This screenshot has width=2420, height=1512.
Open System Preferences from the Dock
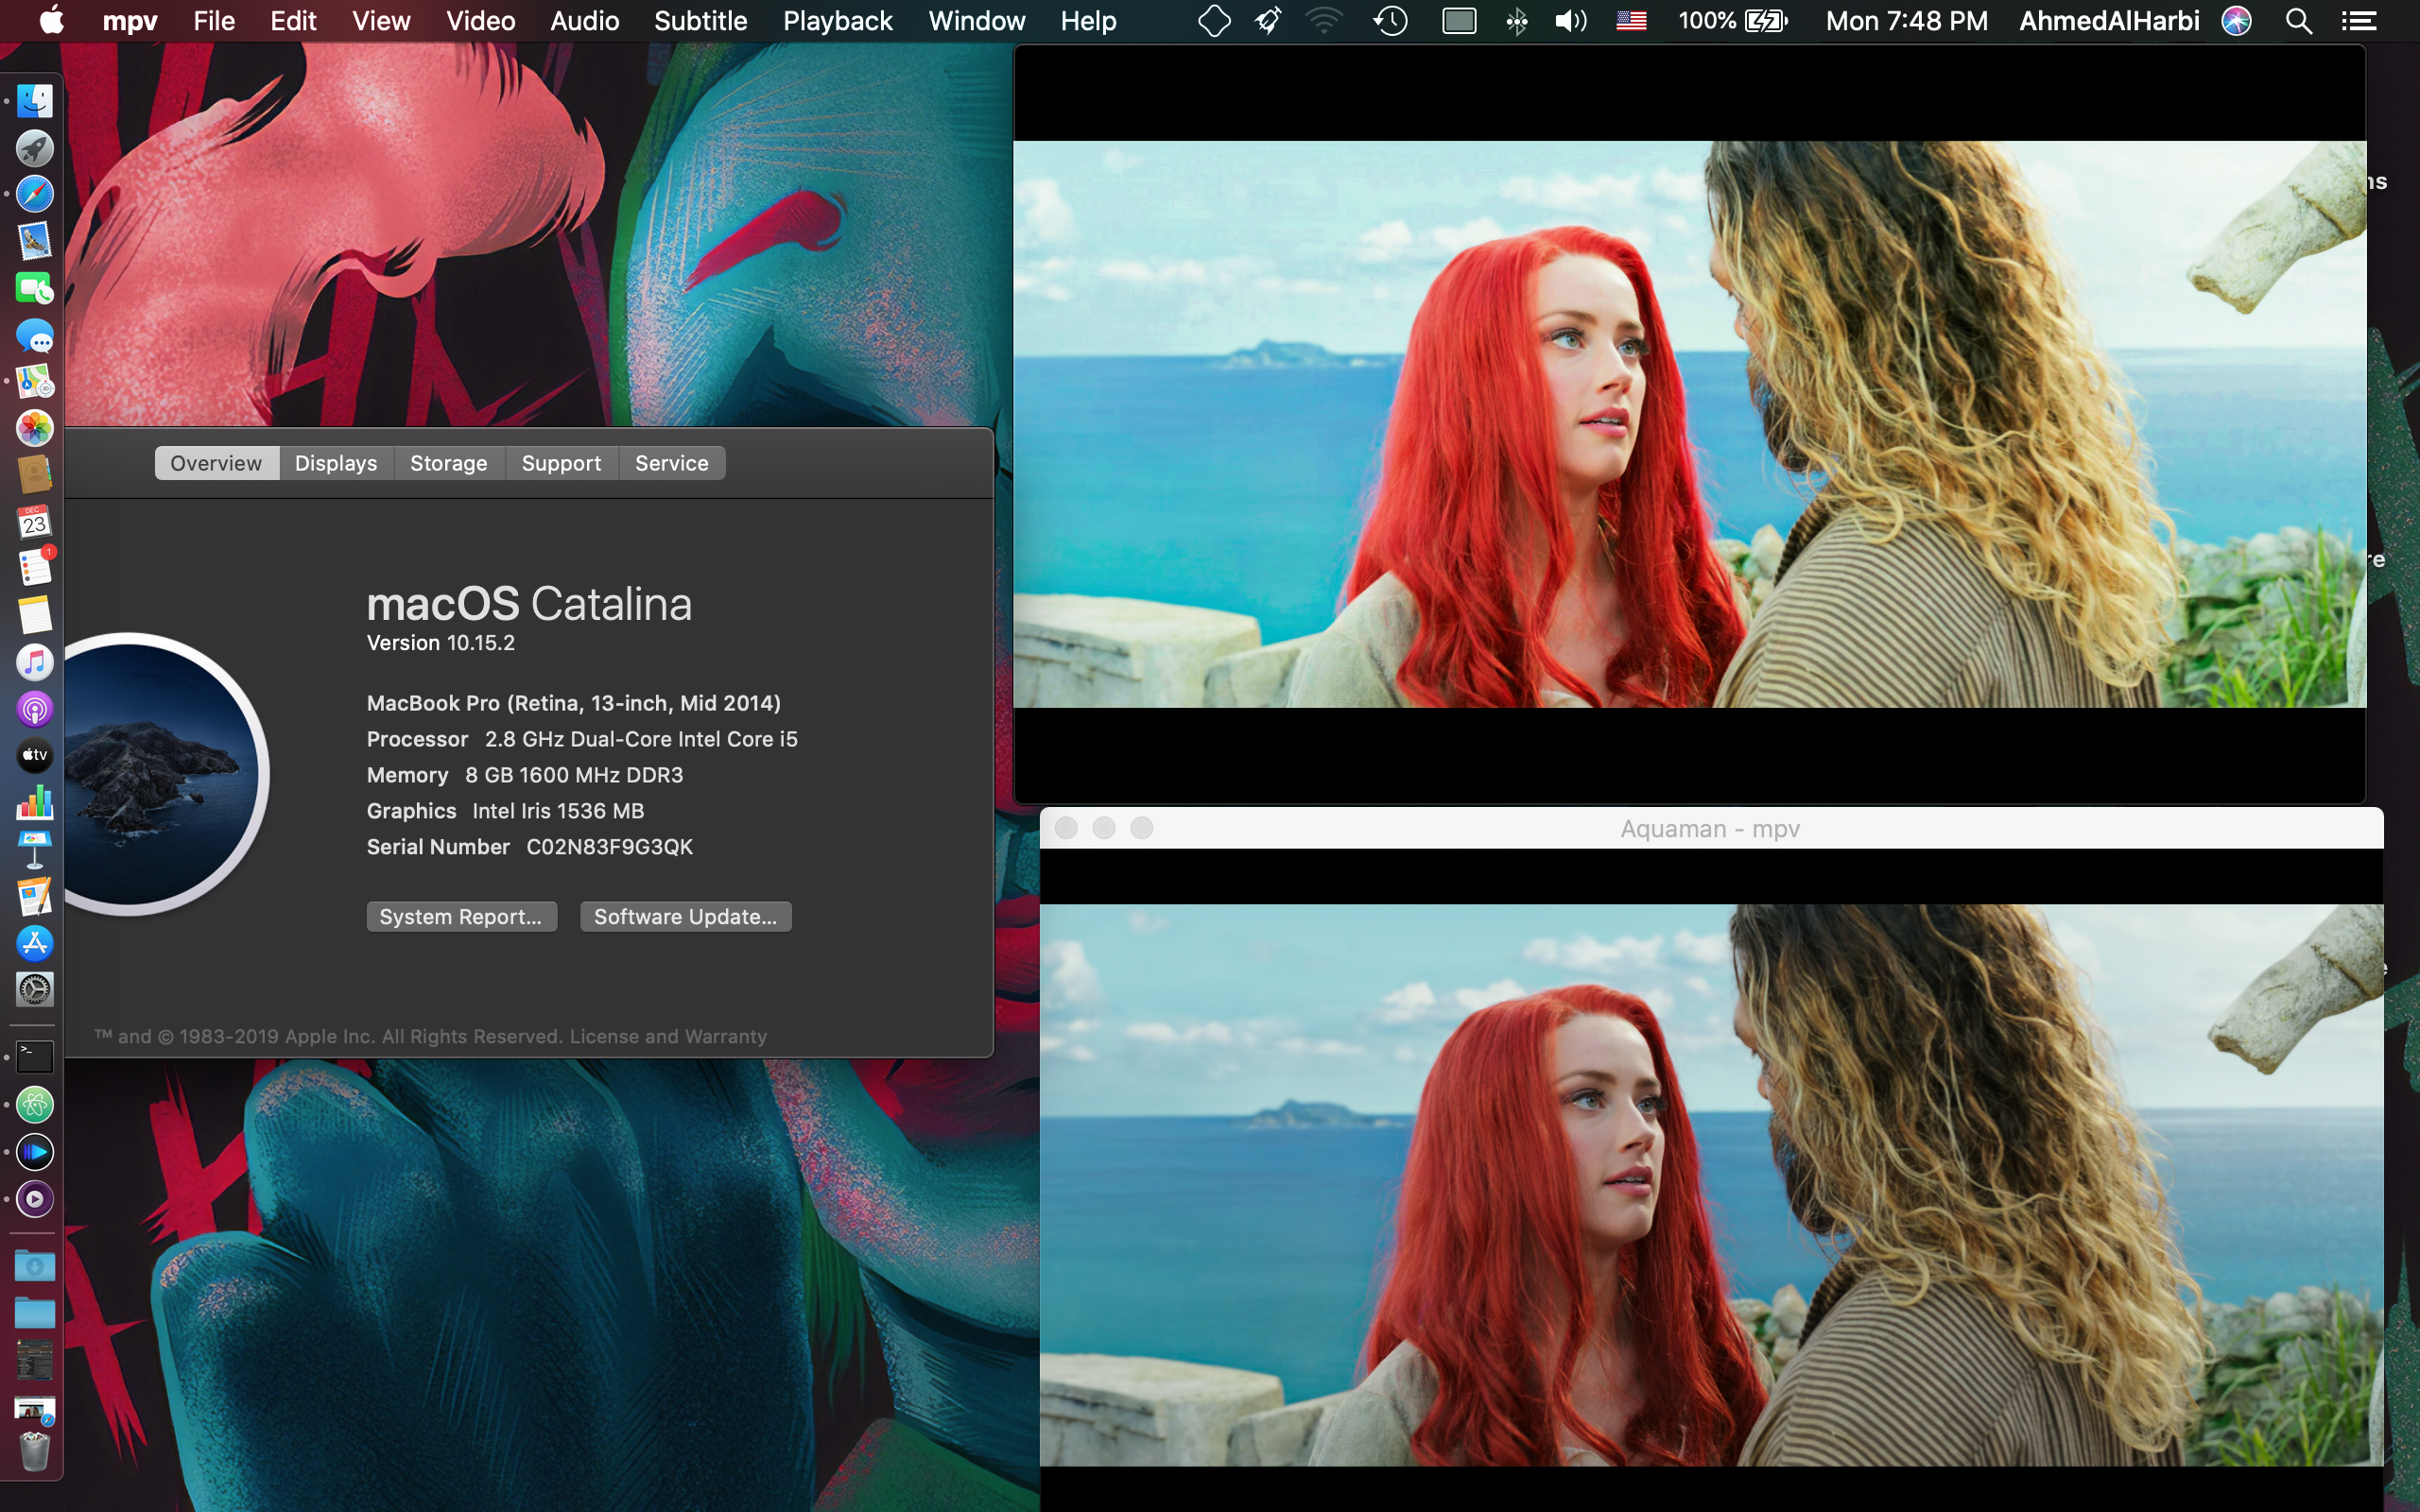pos(35,989)
